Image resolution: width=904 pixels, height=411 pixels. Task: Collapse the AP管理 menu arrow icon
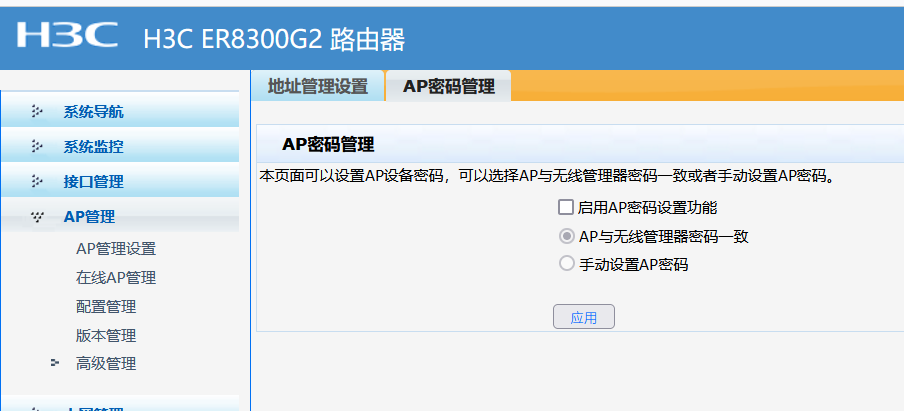coord(37,217)
